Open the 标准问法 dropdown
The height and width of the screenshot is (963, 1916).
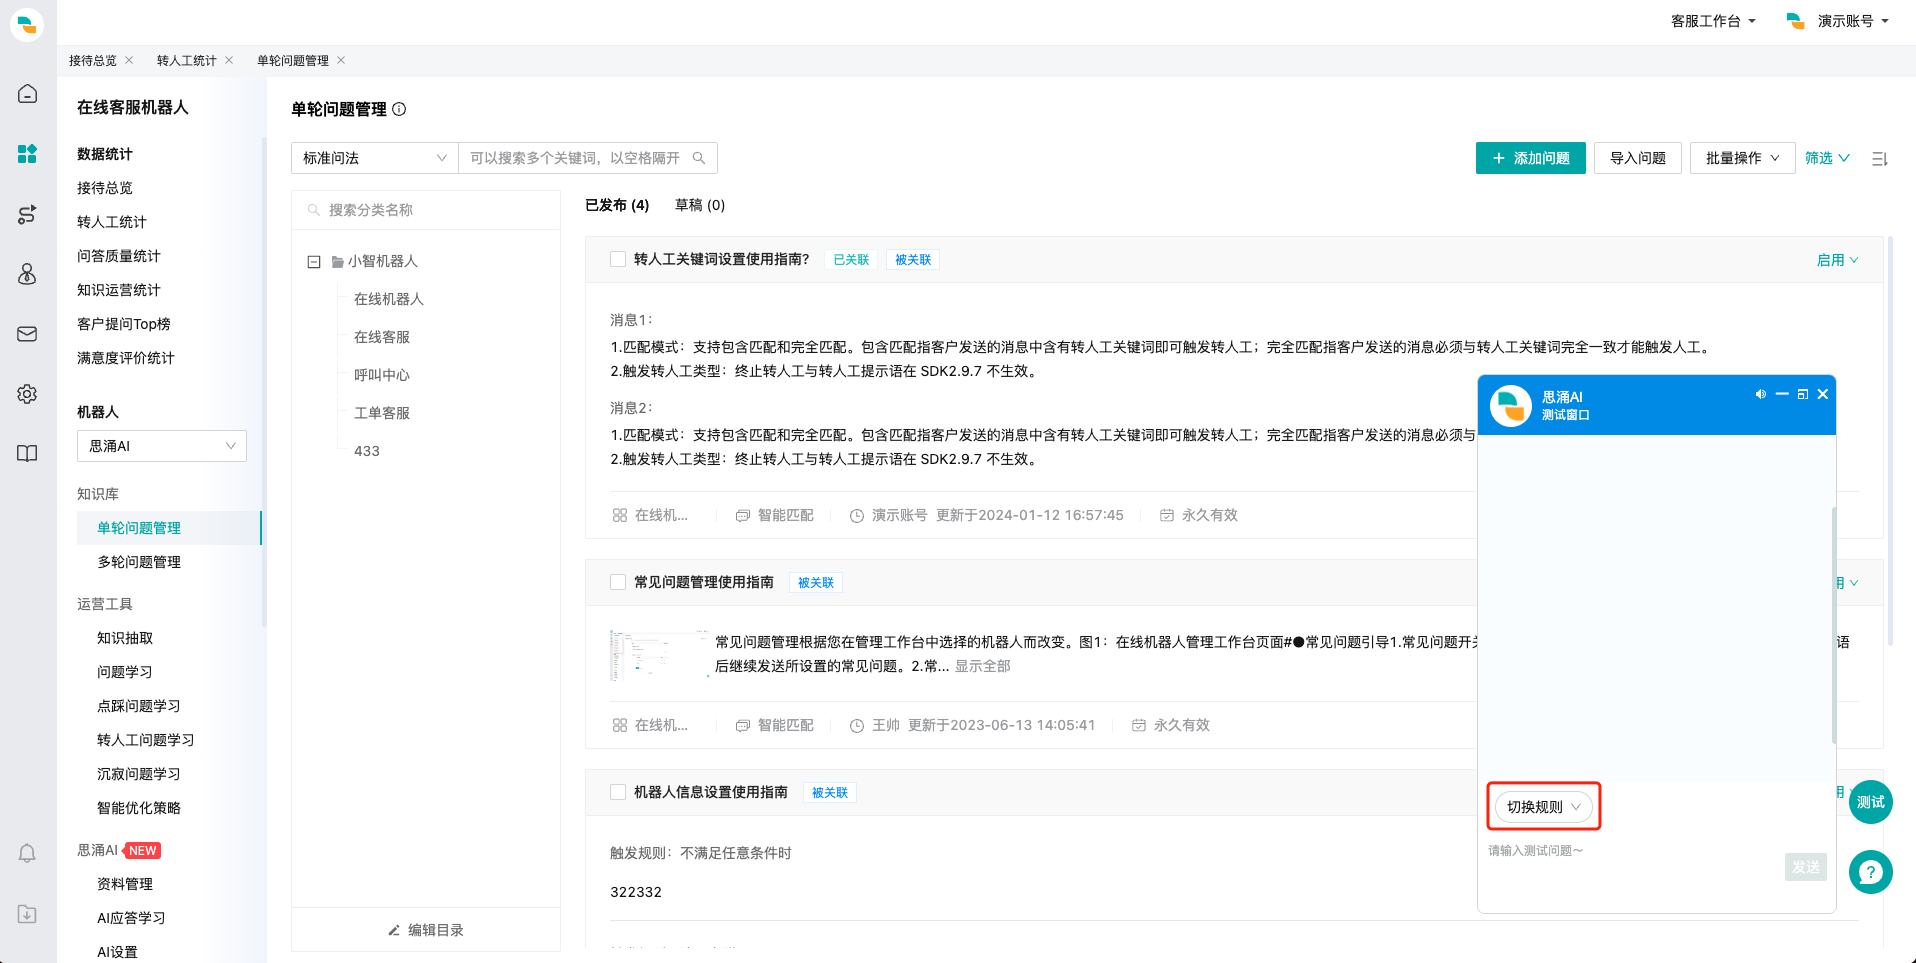click(x=375, y=158)
